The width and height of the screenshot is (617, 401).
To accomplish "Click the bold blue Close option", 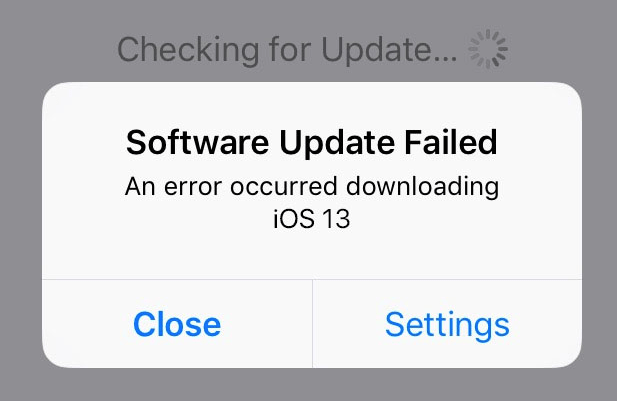I will tap(177, 324).
